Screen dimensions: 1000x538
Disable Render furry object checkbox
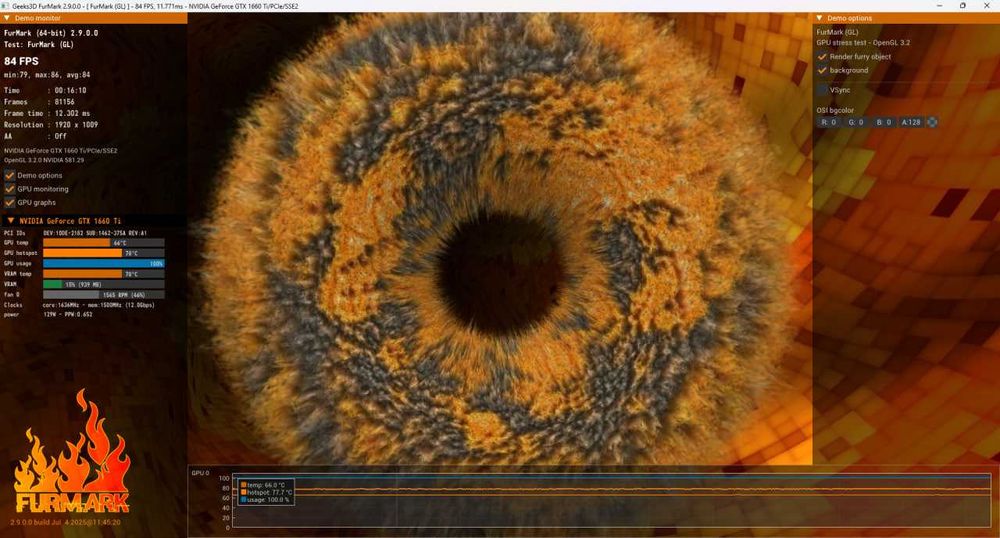click(x=822, y=57)
